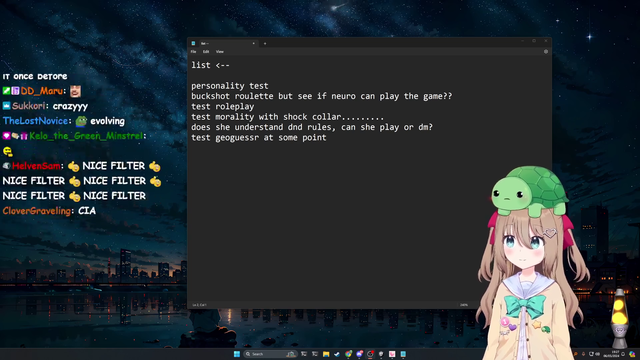
Task: Open the pink app icon in taskbar
Action: 392,354
